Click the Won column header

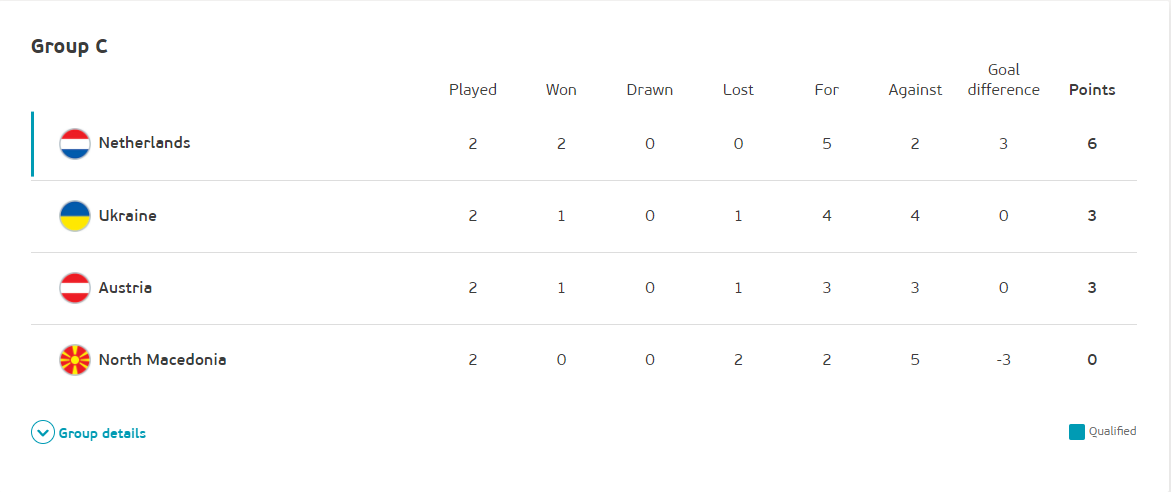(x=561, y=90)
